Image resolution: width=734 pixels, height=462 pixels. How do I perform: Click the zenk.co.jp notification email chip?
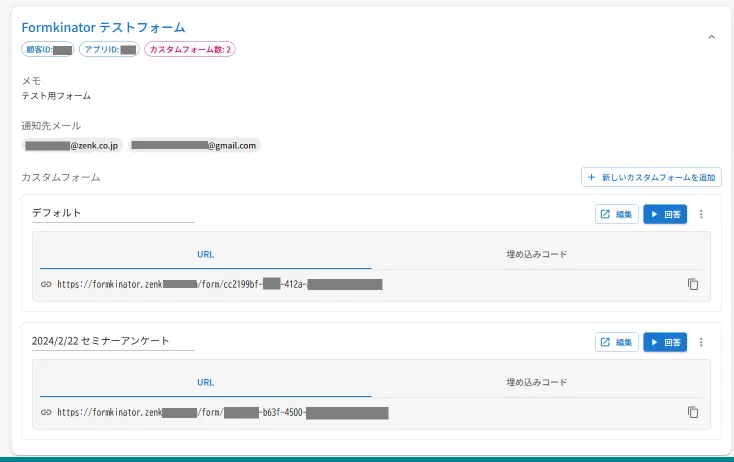[x=72, y=145]
